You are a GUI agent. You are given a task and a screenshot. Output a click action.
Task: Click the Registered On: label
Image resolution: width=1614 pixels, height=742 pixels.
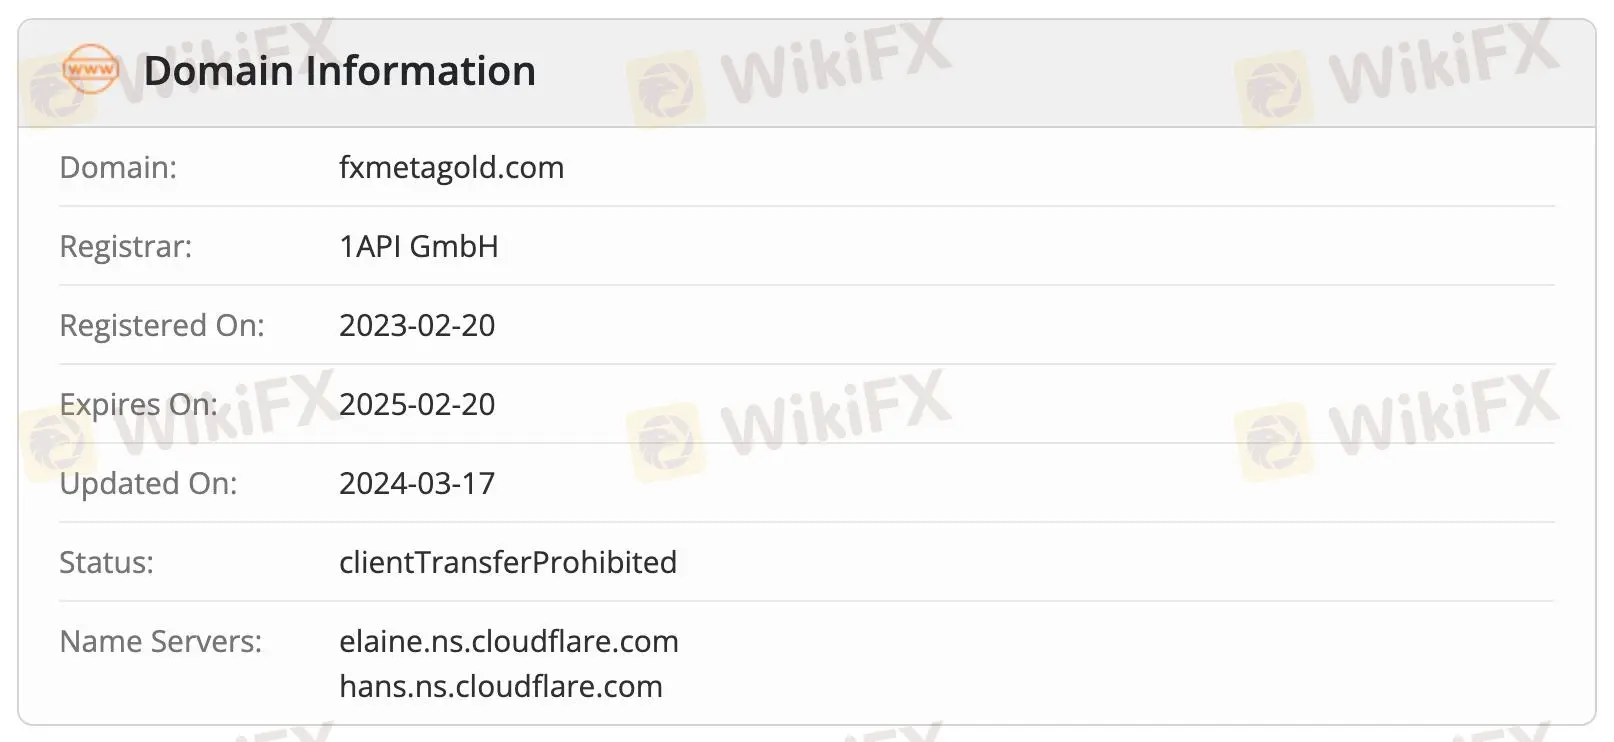coord(161,325)
